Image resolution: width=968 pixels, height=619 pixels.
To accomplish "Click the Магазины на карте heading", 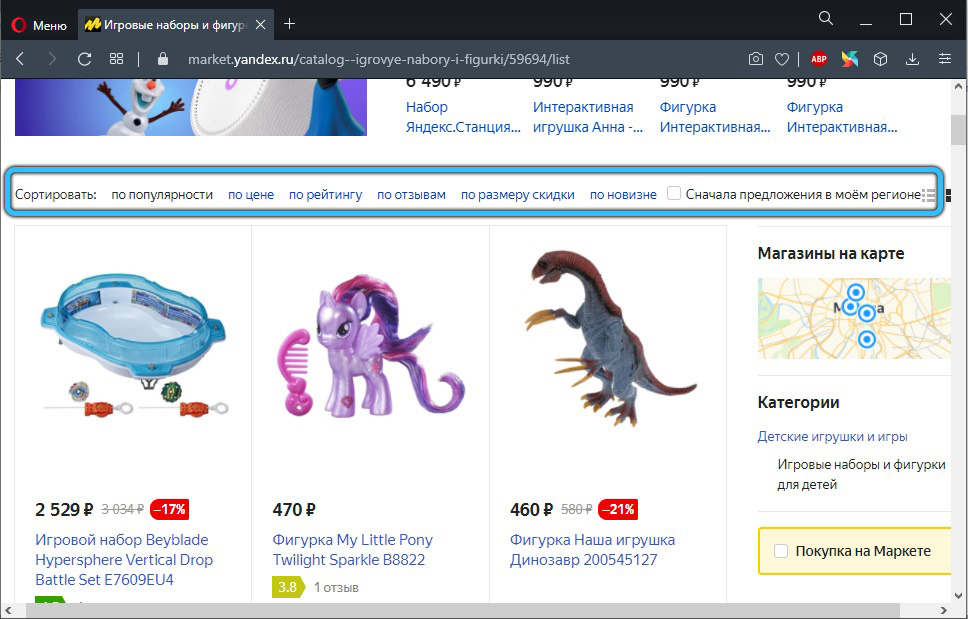I will [x=831, y=254].
